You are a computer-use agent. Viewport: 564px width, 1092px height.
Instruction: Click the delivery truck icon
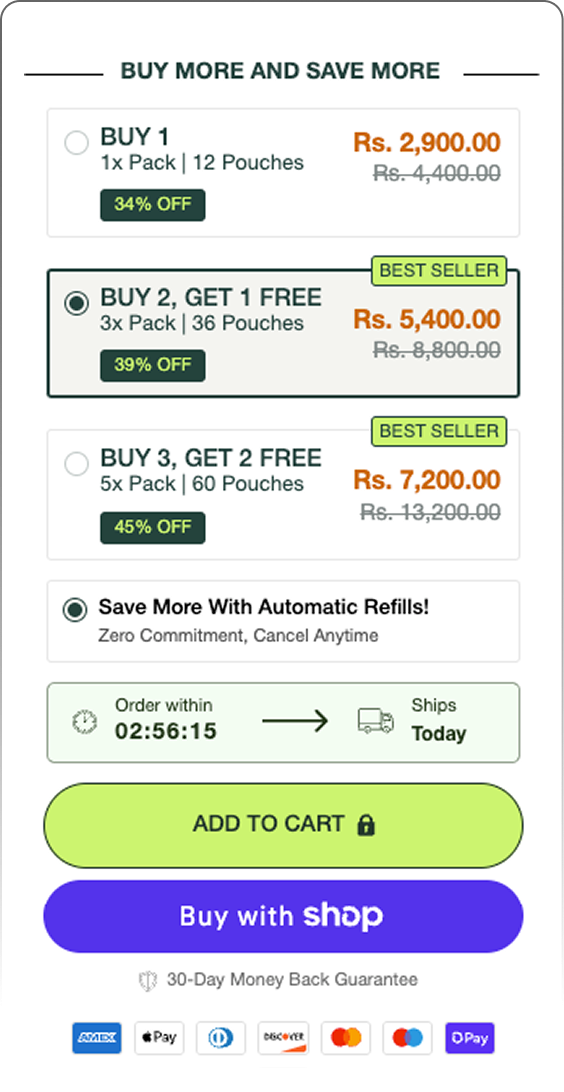(375, 721)
